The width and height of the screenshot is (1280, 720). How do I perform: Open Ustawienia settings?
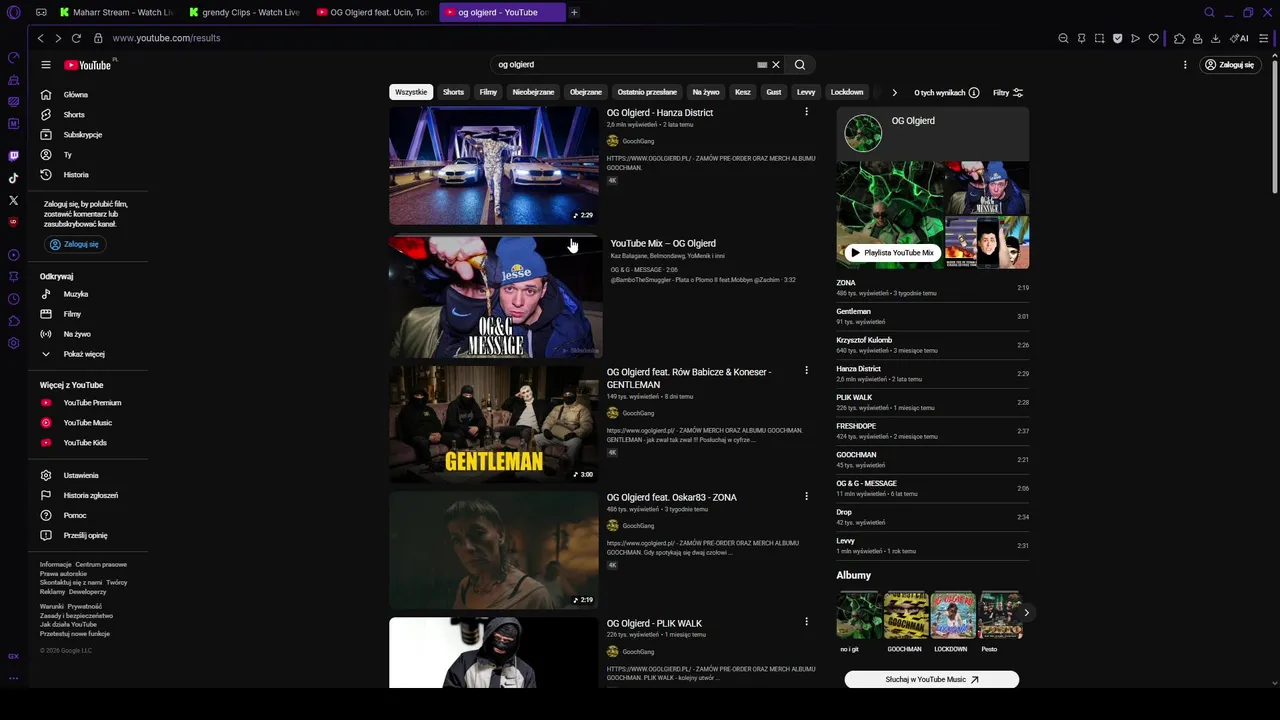pos(88,476)
